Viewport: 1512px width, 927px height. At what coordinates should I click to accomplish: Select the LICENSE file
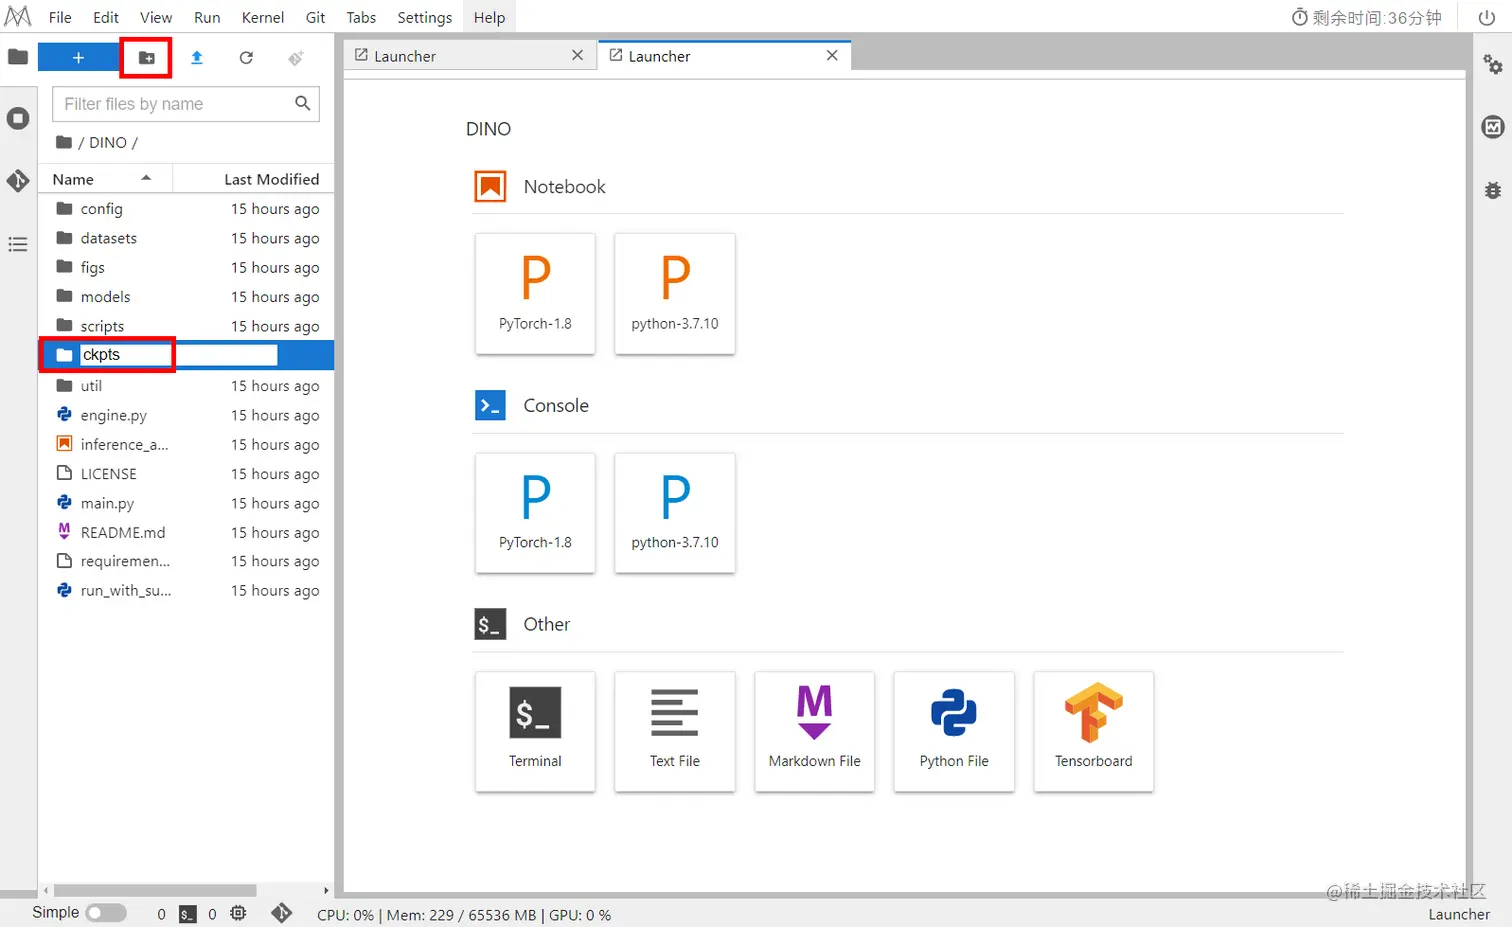point(186,474)
